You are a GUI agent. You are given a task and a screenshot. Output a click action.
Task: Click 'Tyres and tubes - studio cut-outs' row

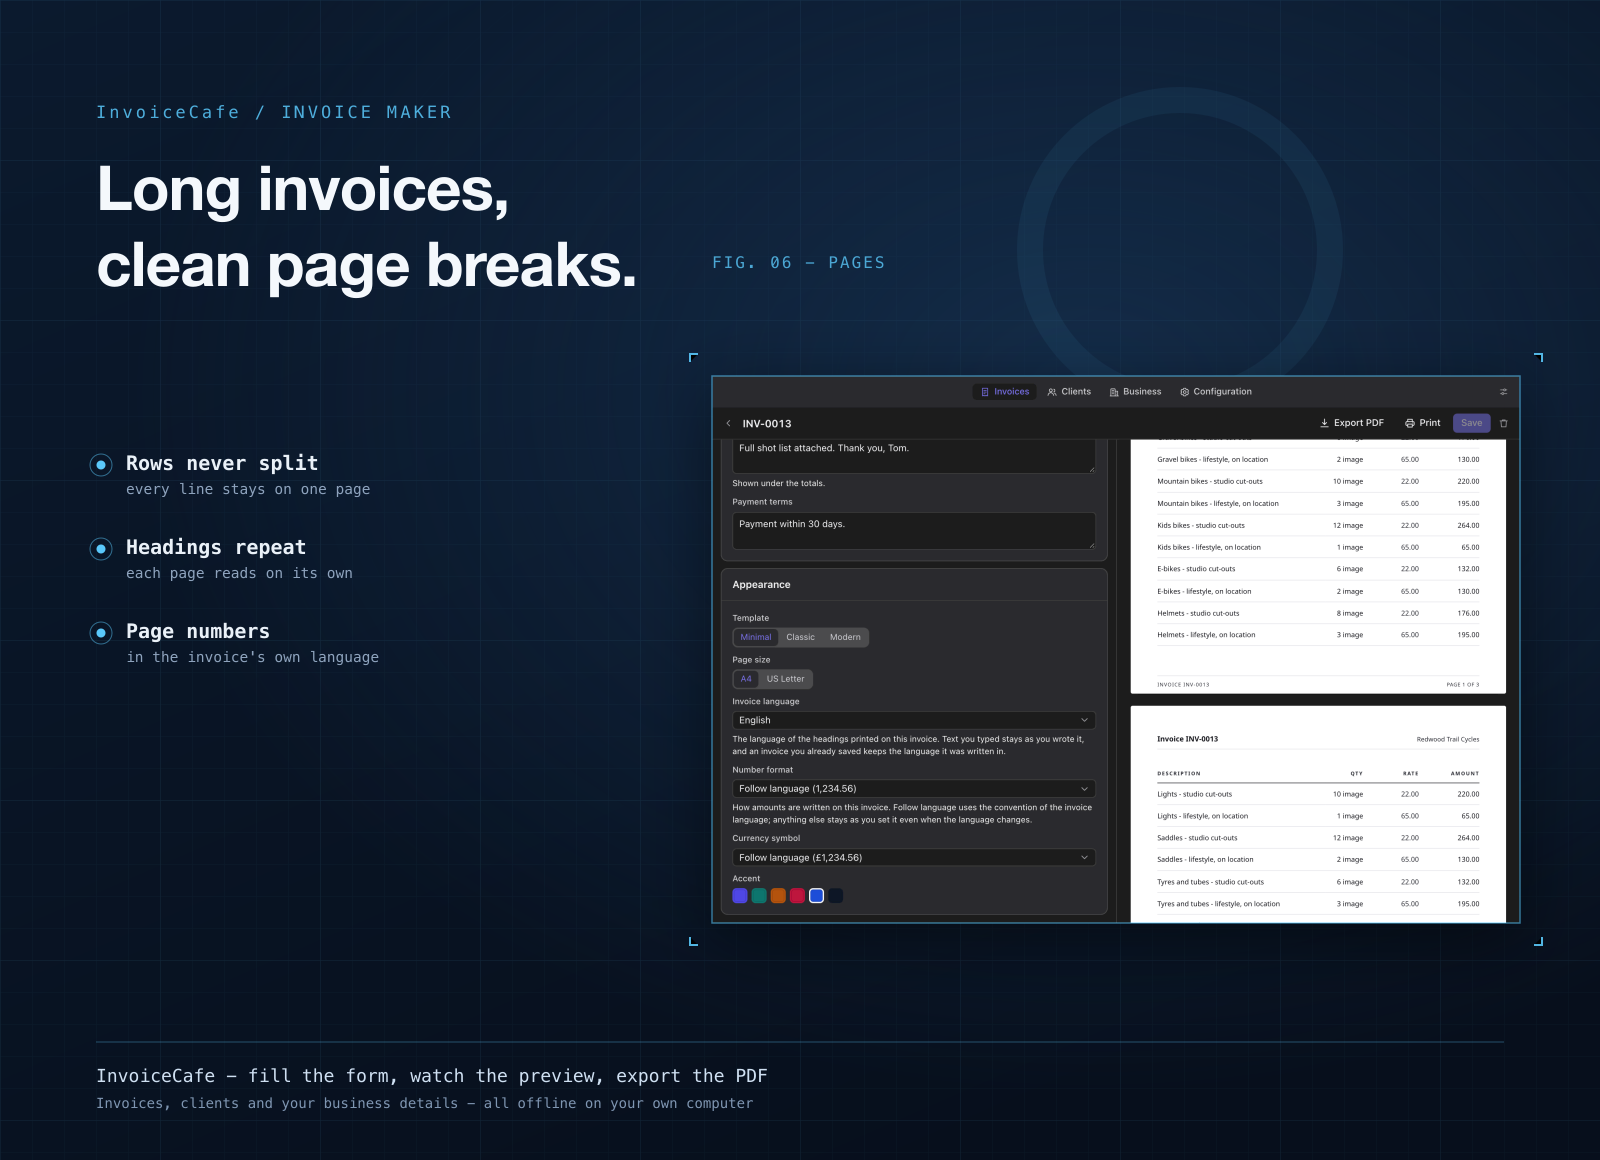point(1318,882)
